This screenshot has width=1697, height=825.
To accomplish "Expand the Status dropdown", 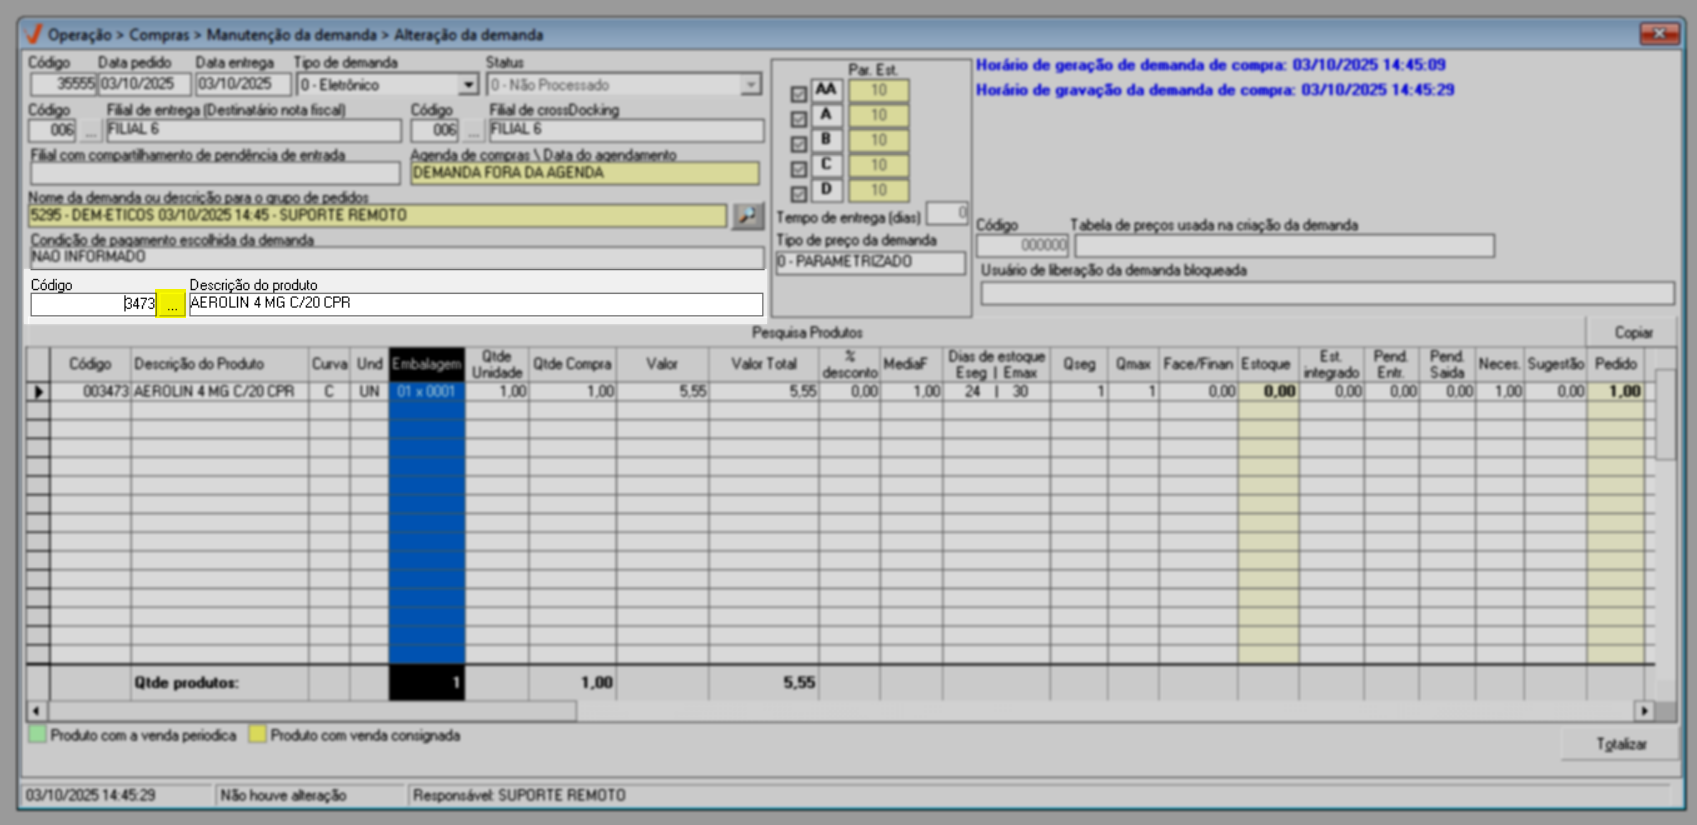I will click(750, 86).
